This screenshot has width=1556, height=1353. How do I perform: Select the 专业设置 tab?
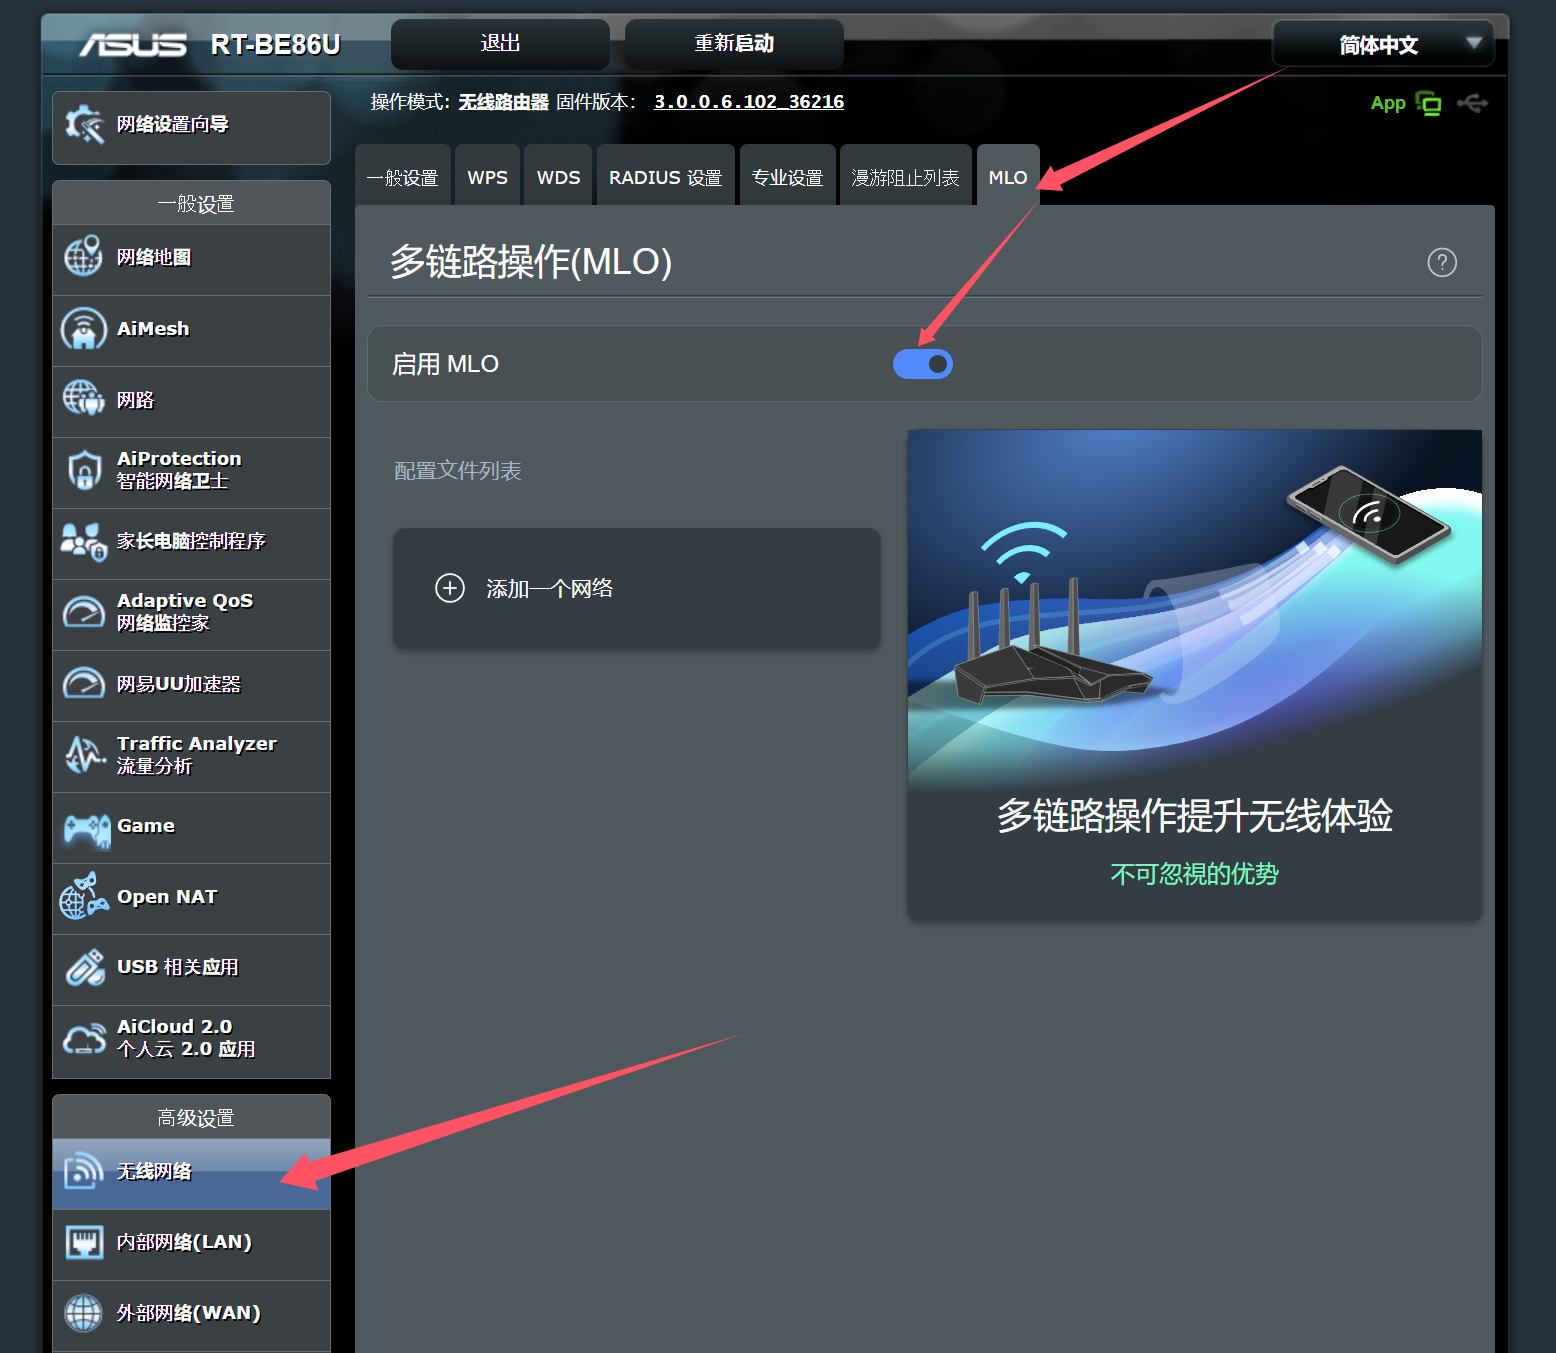click(x=787, y=177)
